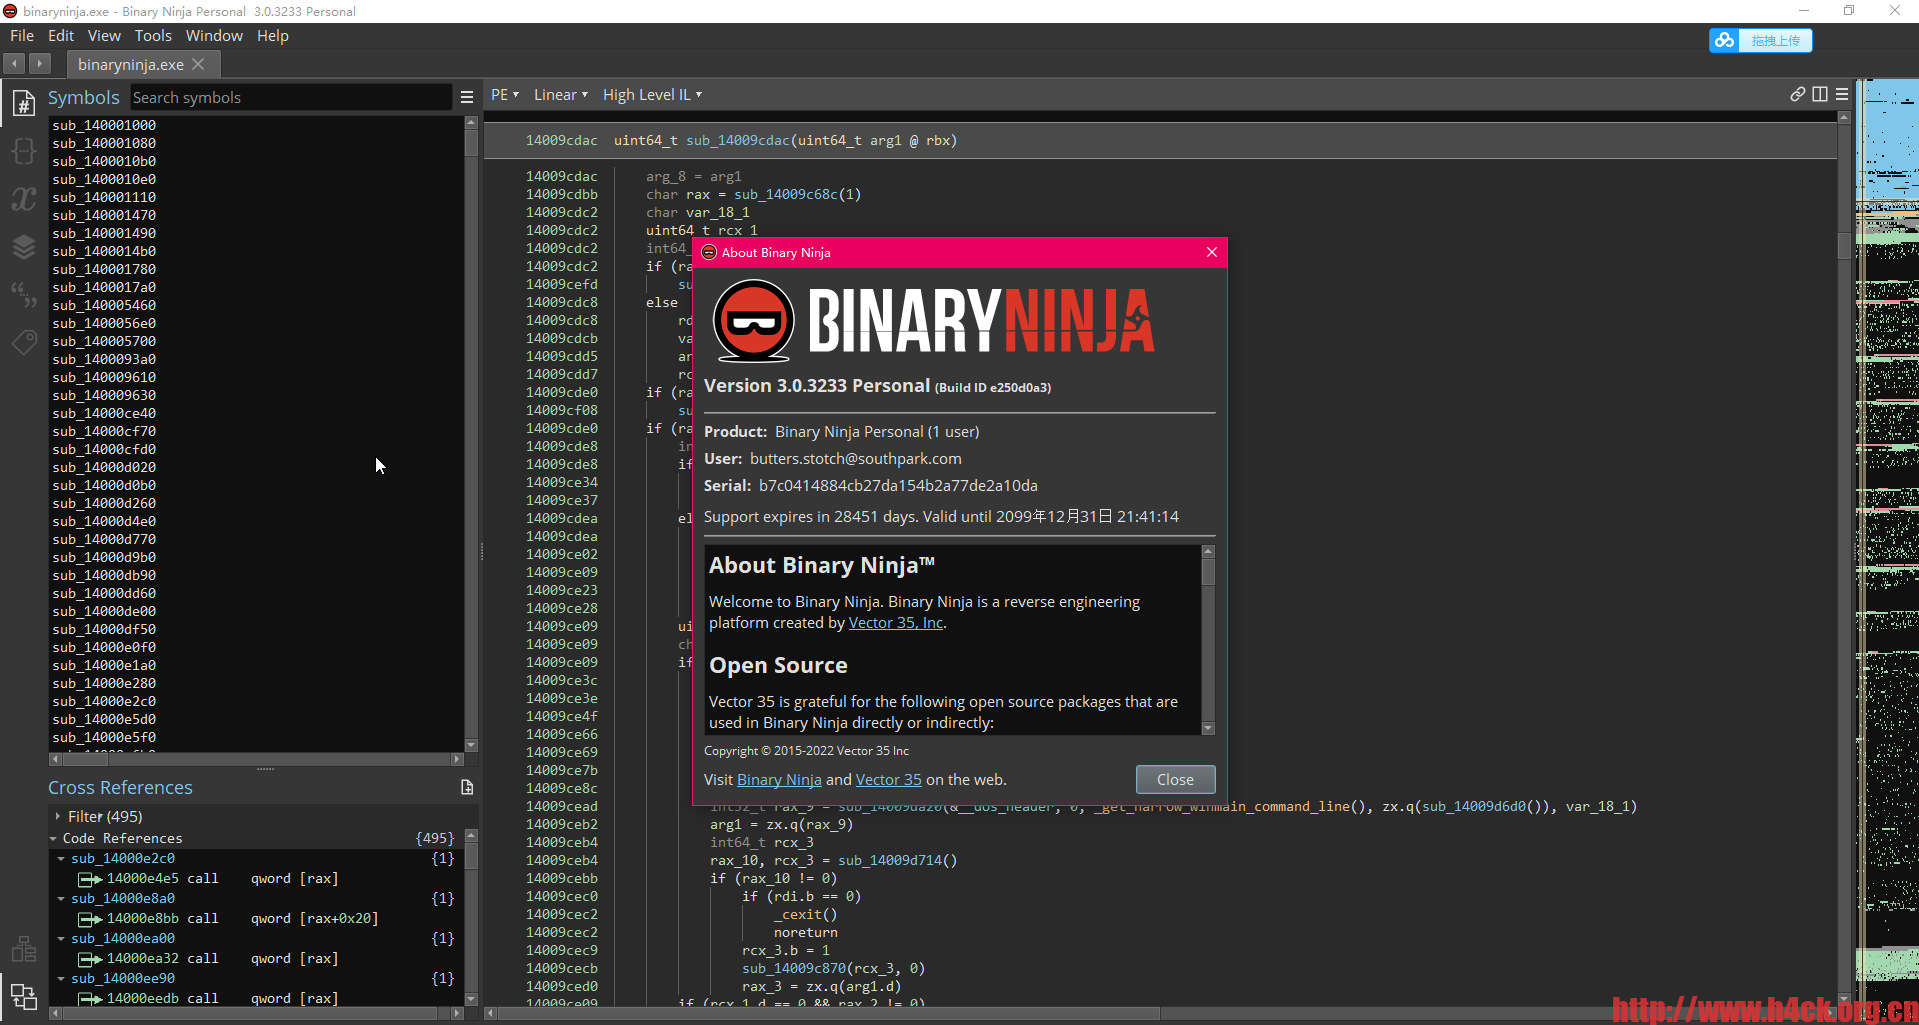
Task: Open the Variables sidebar icon
Action: point(23,199)
